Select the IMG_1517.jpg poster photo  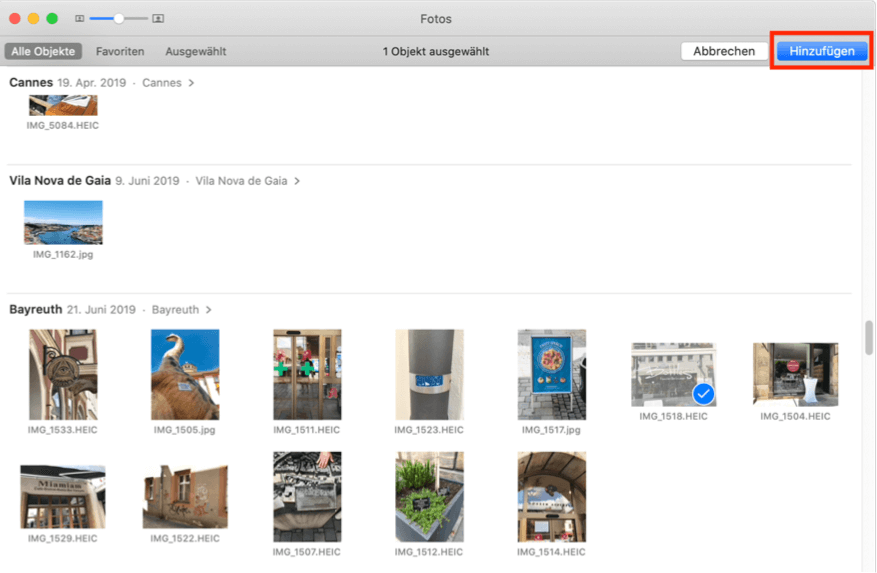tap(551, 375)
